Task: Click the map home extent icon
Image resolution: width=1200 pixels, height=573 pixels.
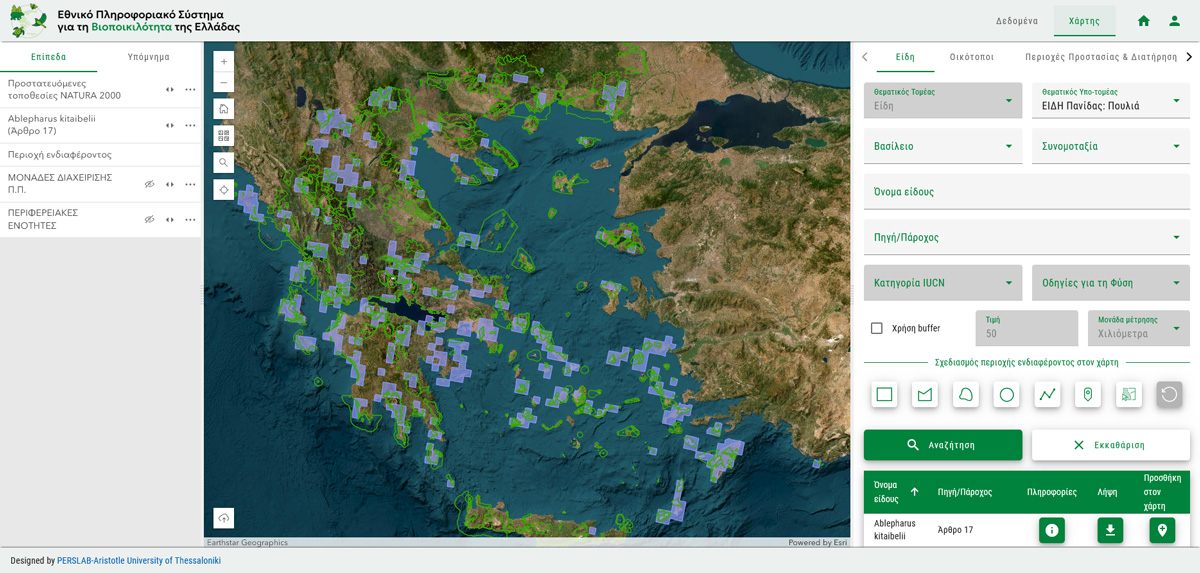Action: [224, 109]
